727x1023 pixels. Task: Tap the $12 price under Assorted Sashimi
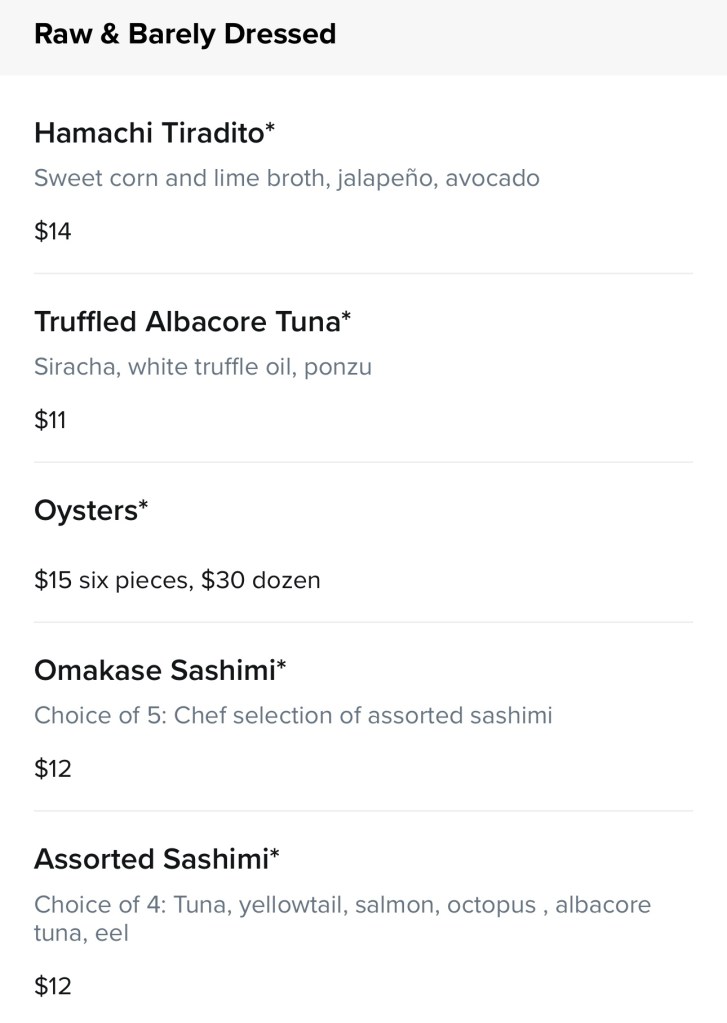click(53, 987)
